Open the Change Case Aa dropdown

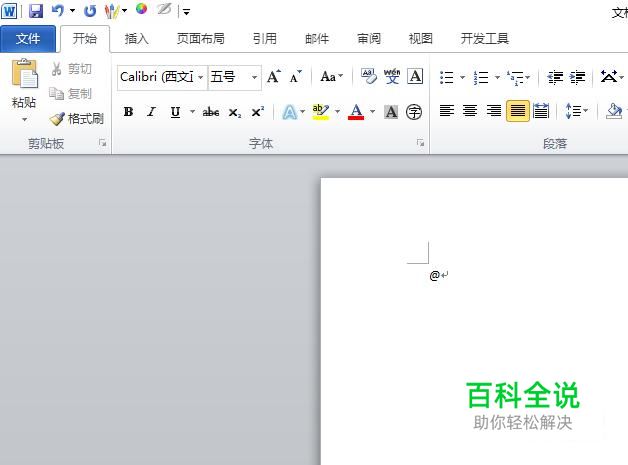click(332, 76)
